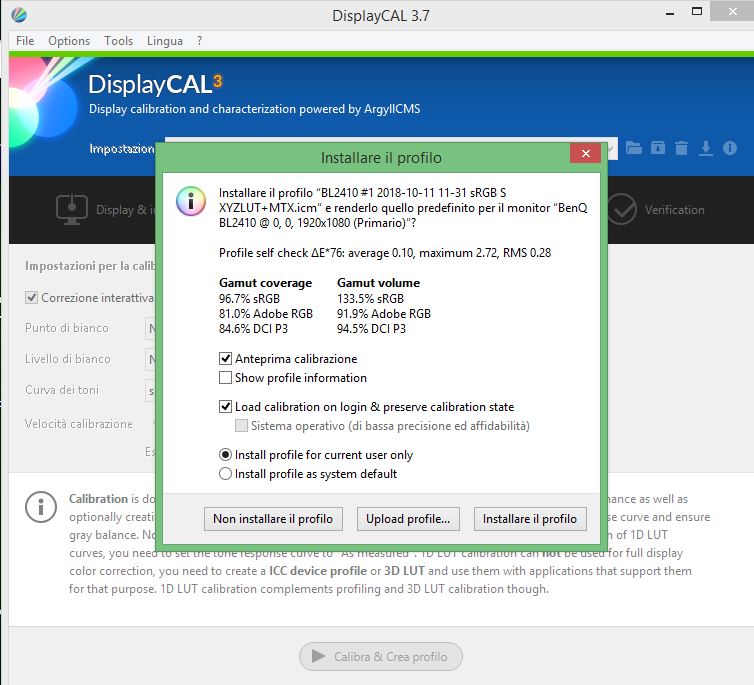
Task: Click the disabled Sistema operativo checkbox
Action: click(x=241, y=426)
